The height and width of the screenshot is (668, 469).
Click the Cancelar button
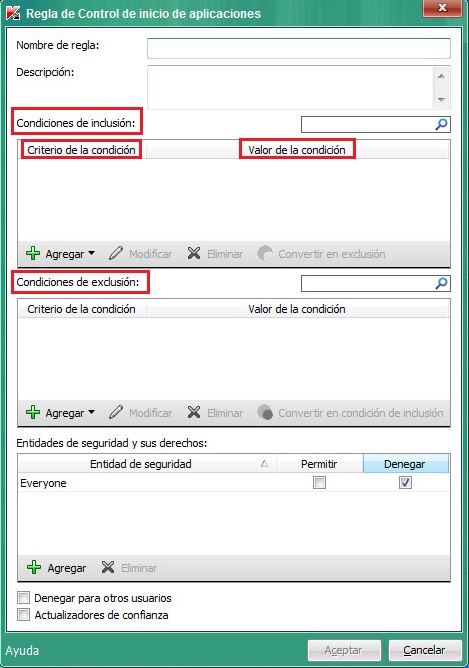pos(425,651)
